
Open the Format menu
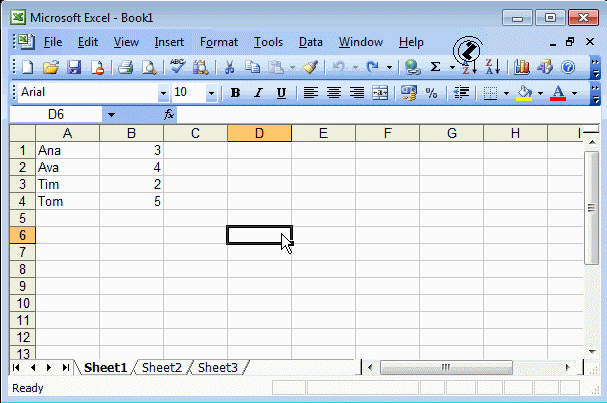click(218, 42)
